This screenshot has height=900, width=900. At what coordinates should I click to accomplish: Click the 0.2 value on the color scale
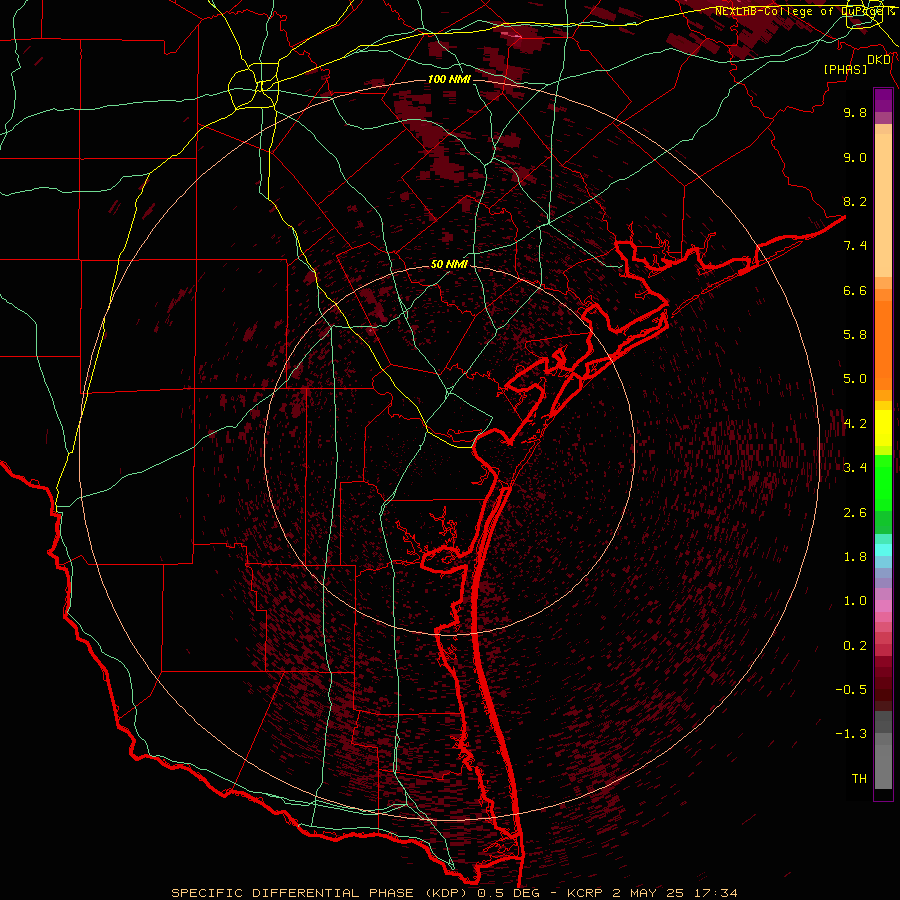[x=855, y=646]
